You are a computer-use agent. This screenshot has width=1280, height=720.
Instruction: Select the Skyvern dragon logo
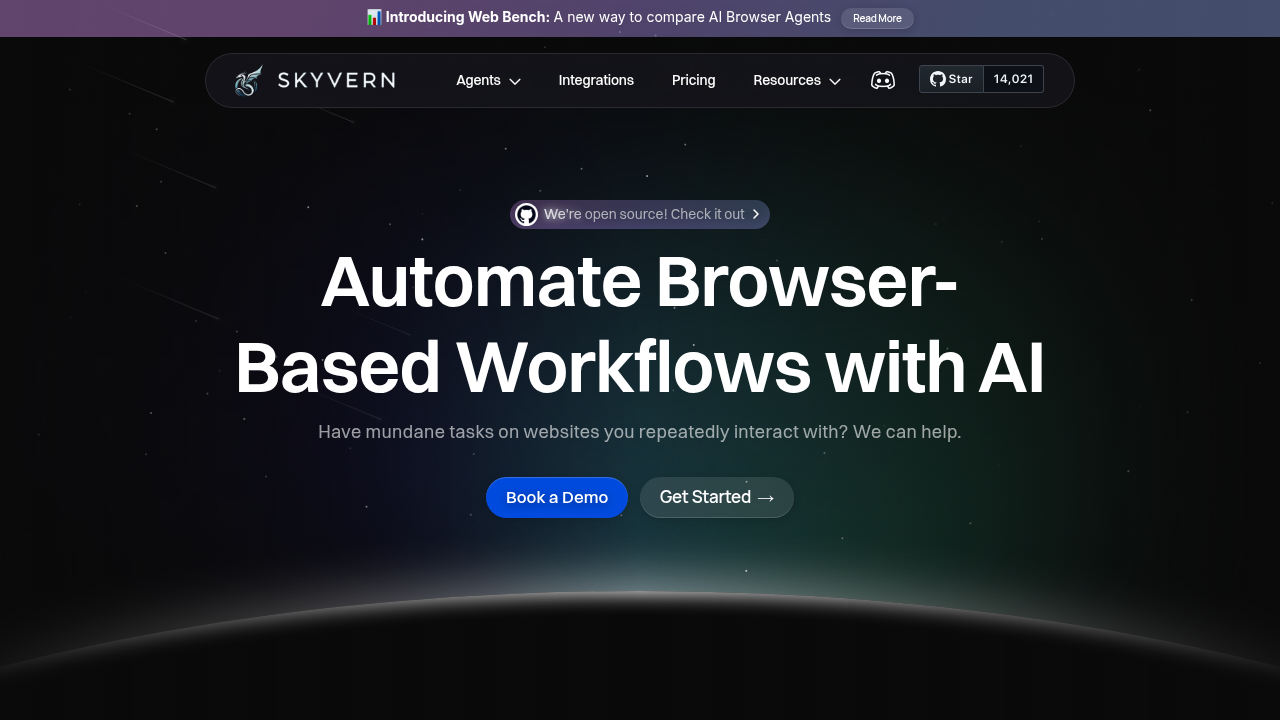(x=247, y=79)
